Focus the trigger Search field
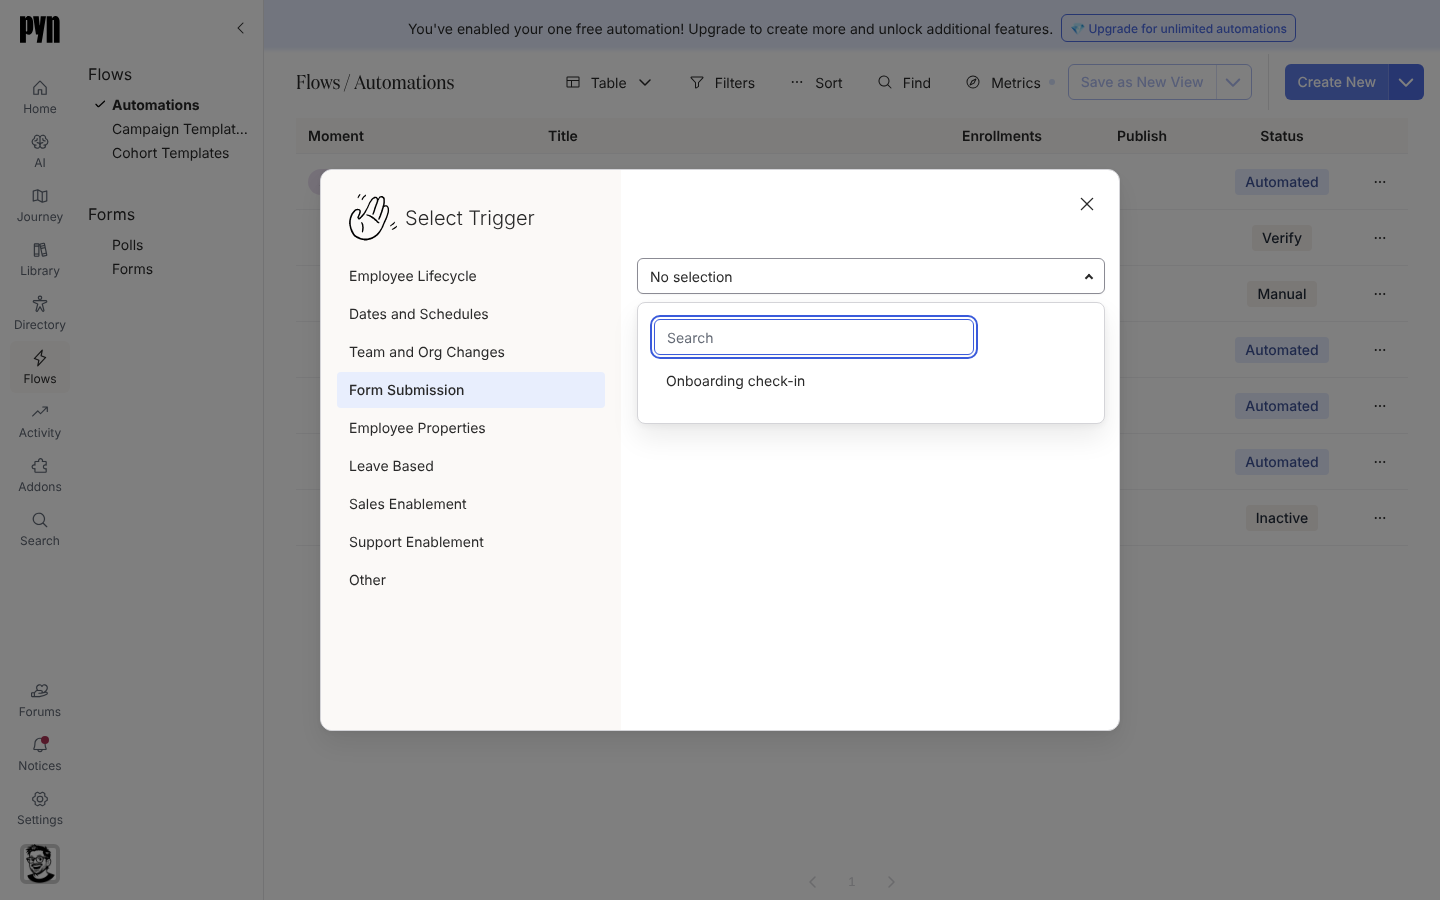Screen dimensions: 1440x900 [x=814, y=337]
